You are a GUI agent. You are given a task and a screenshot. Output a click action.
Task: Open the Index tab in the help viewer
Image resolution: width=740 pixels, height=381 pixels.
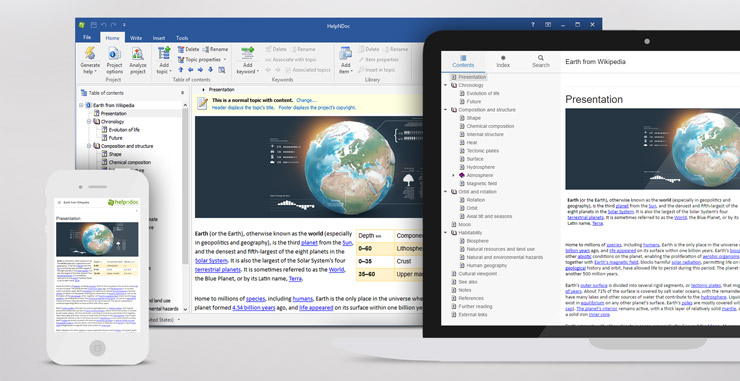coord(503,61)
